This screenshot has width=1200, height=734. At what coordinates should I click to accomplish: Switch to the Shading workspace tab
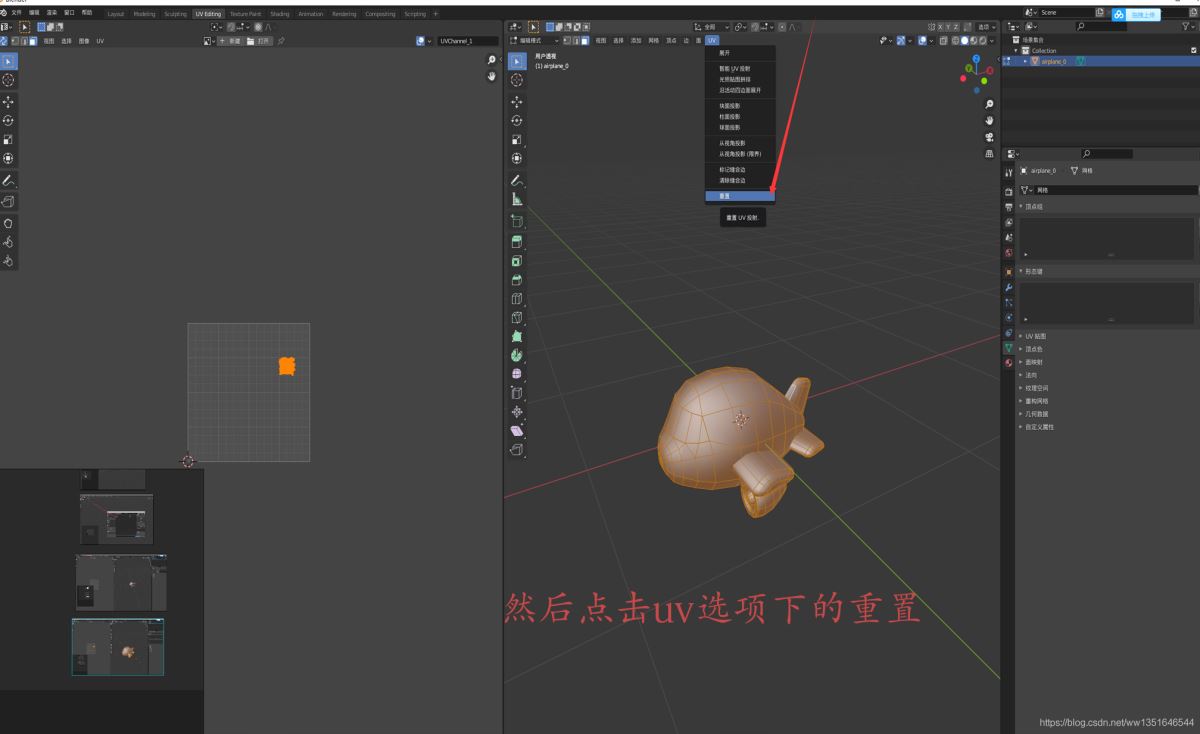[280, 14]
